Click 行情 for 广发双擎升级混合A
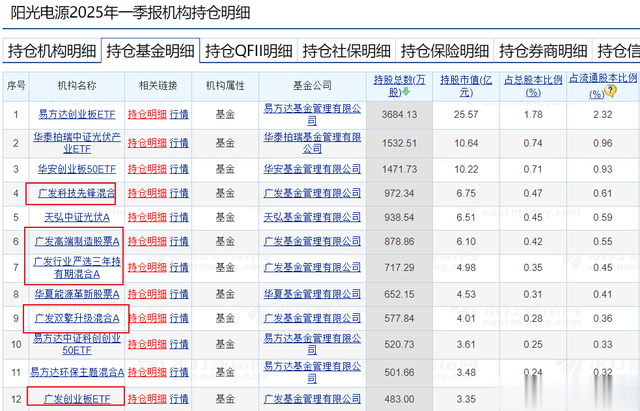This screenshot has width=640, height=411. point(179,318)
